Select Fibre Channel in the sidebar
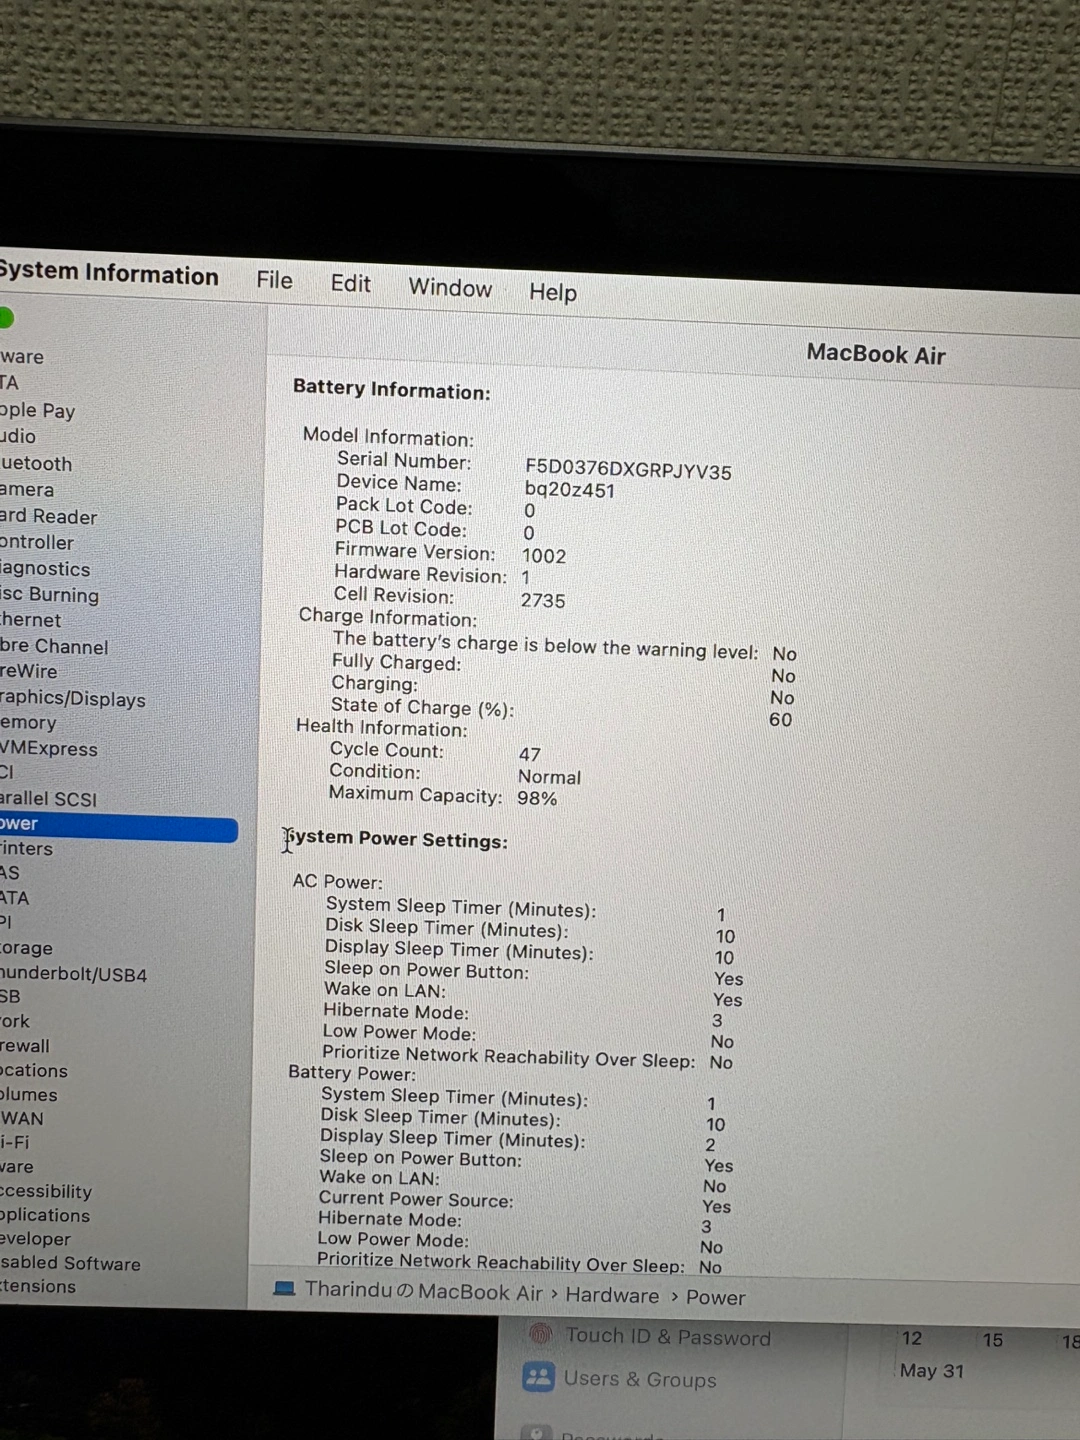Viewport: 1080px width, 1440px height. pos(54,646)
